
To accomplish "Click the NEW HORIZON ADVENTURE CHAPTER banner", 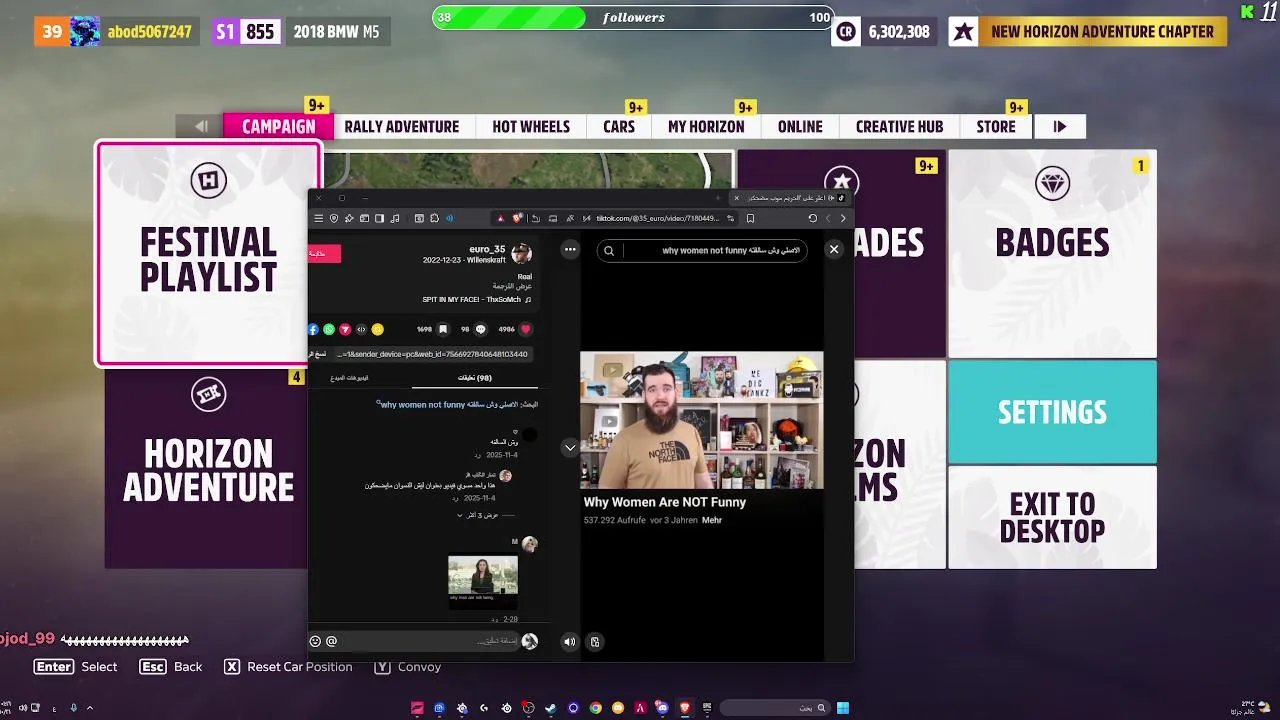I will click(x=1088, y=32).
